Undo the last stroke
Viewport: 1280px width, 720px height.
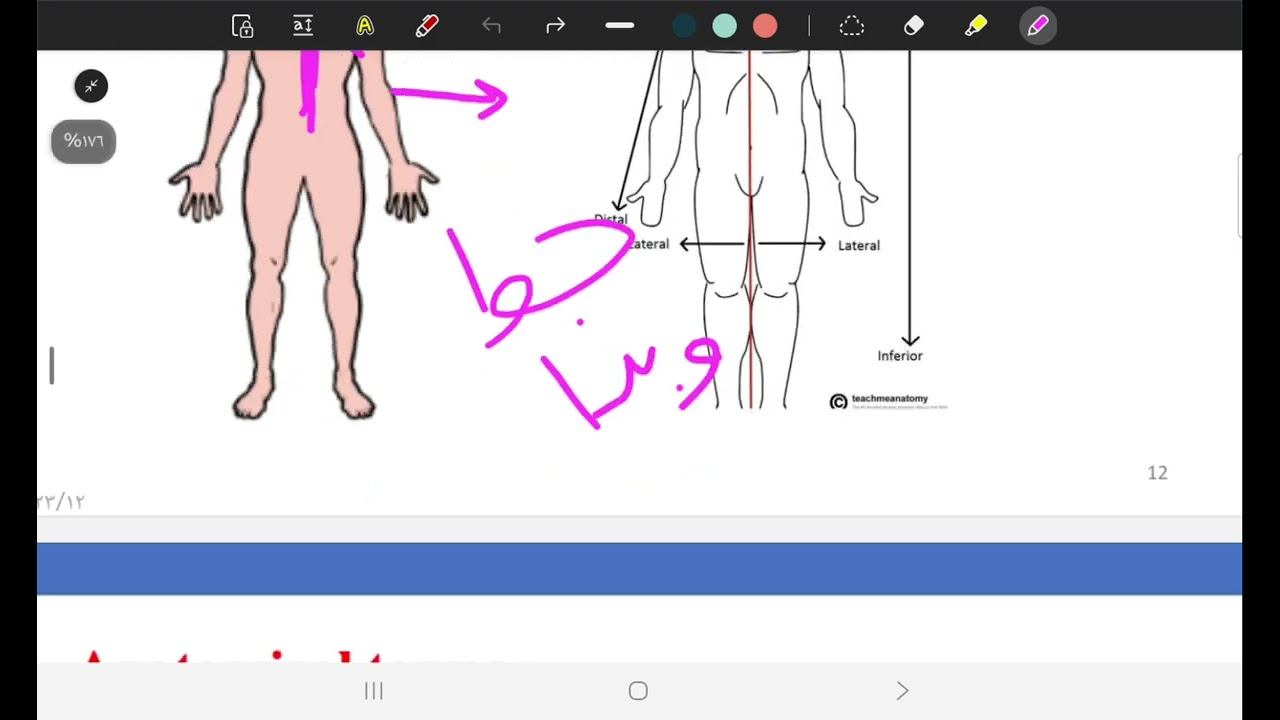491,26
